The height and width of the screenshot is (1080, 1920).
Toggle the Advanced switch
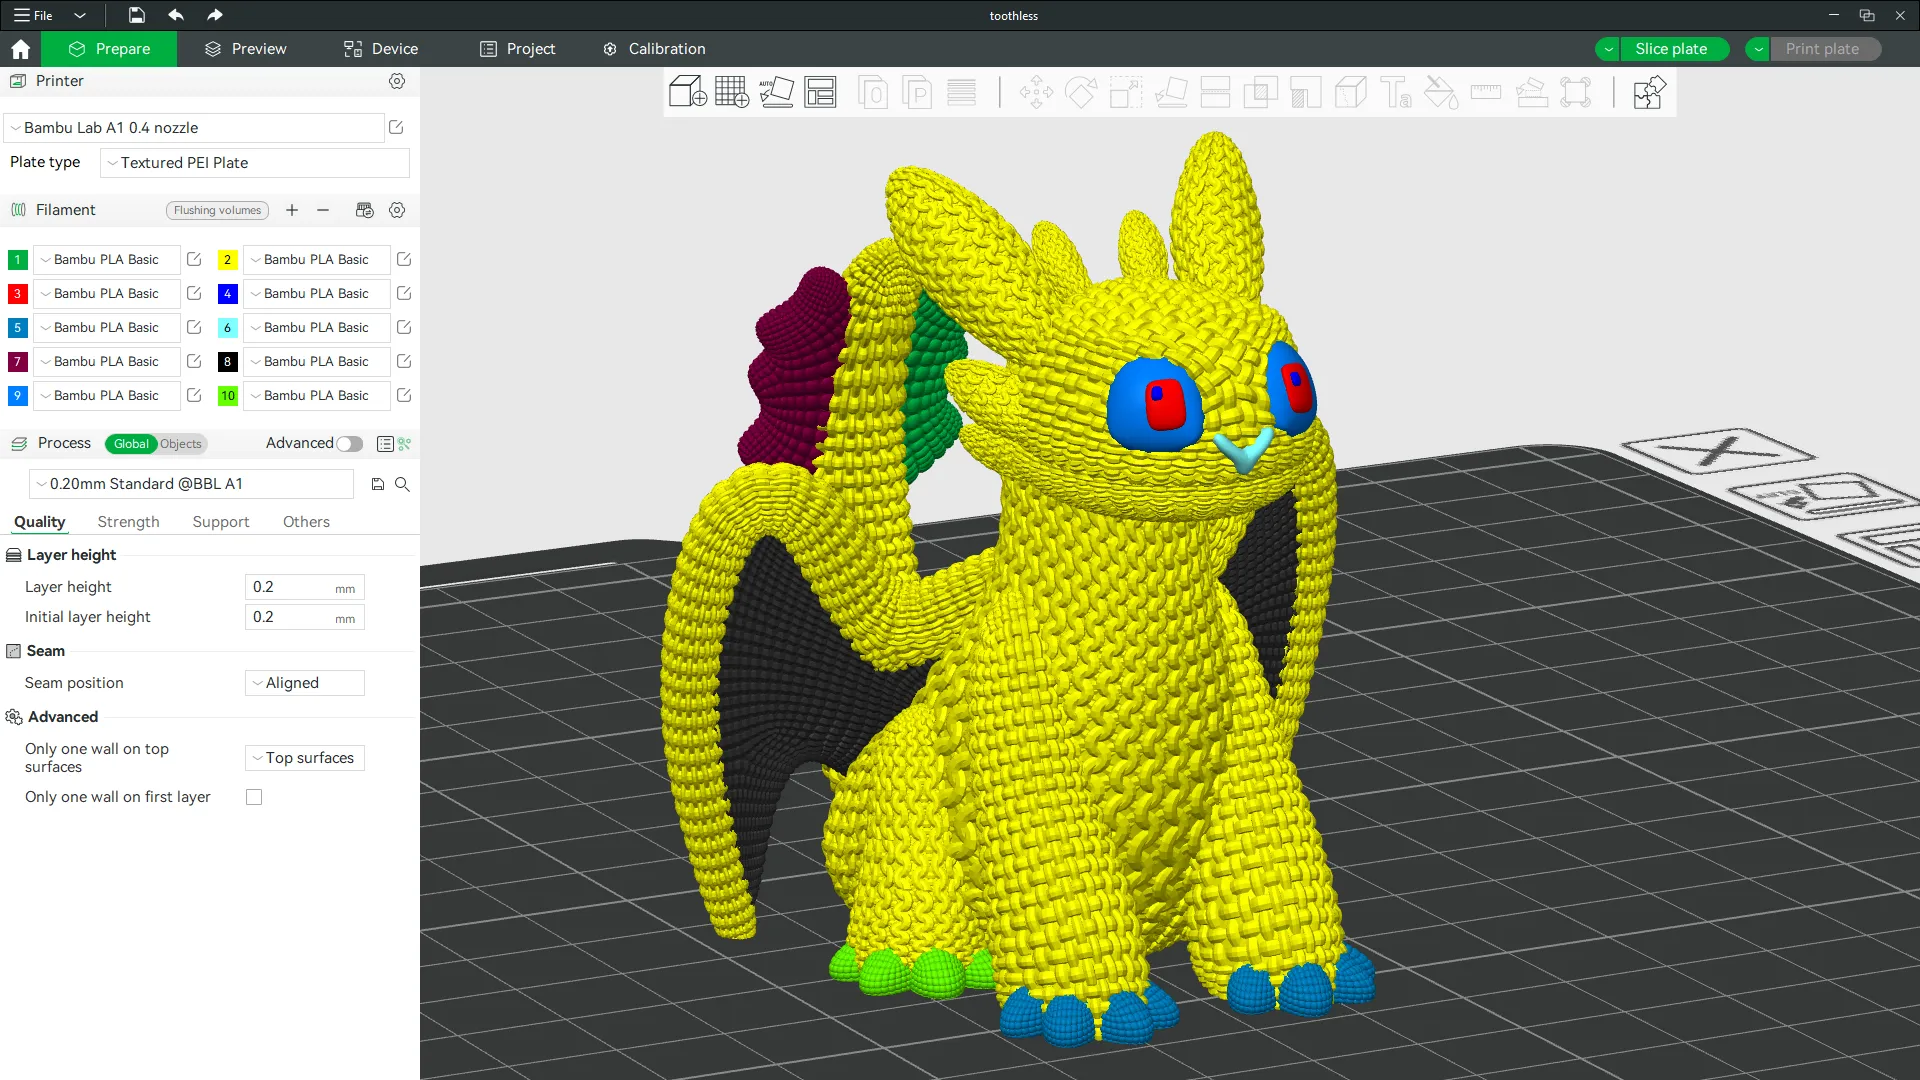349,444
